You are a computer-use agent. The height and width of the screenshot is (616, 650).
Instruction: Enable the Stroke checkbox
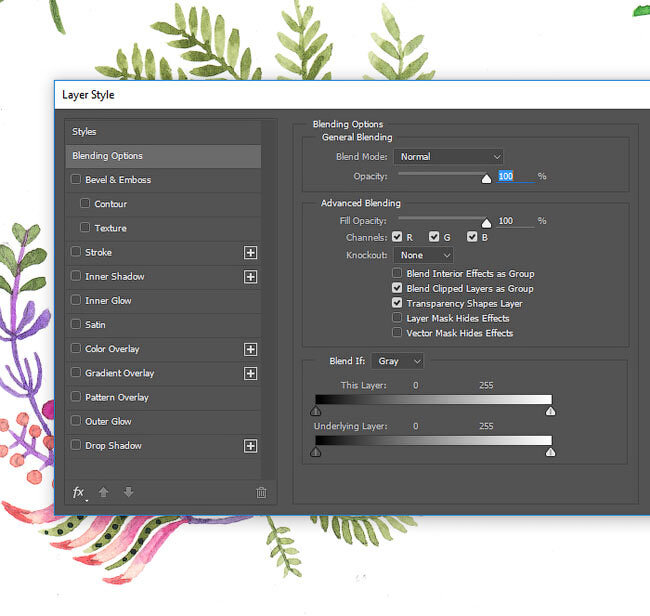pyautogui.click(x=76, y=252)
